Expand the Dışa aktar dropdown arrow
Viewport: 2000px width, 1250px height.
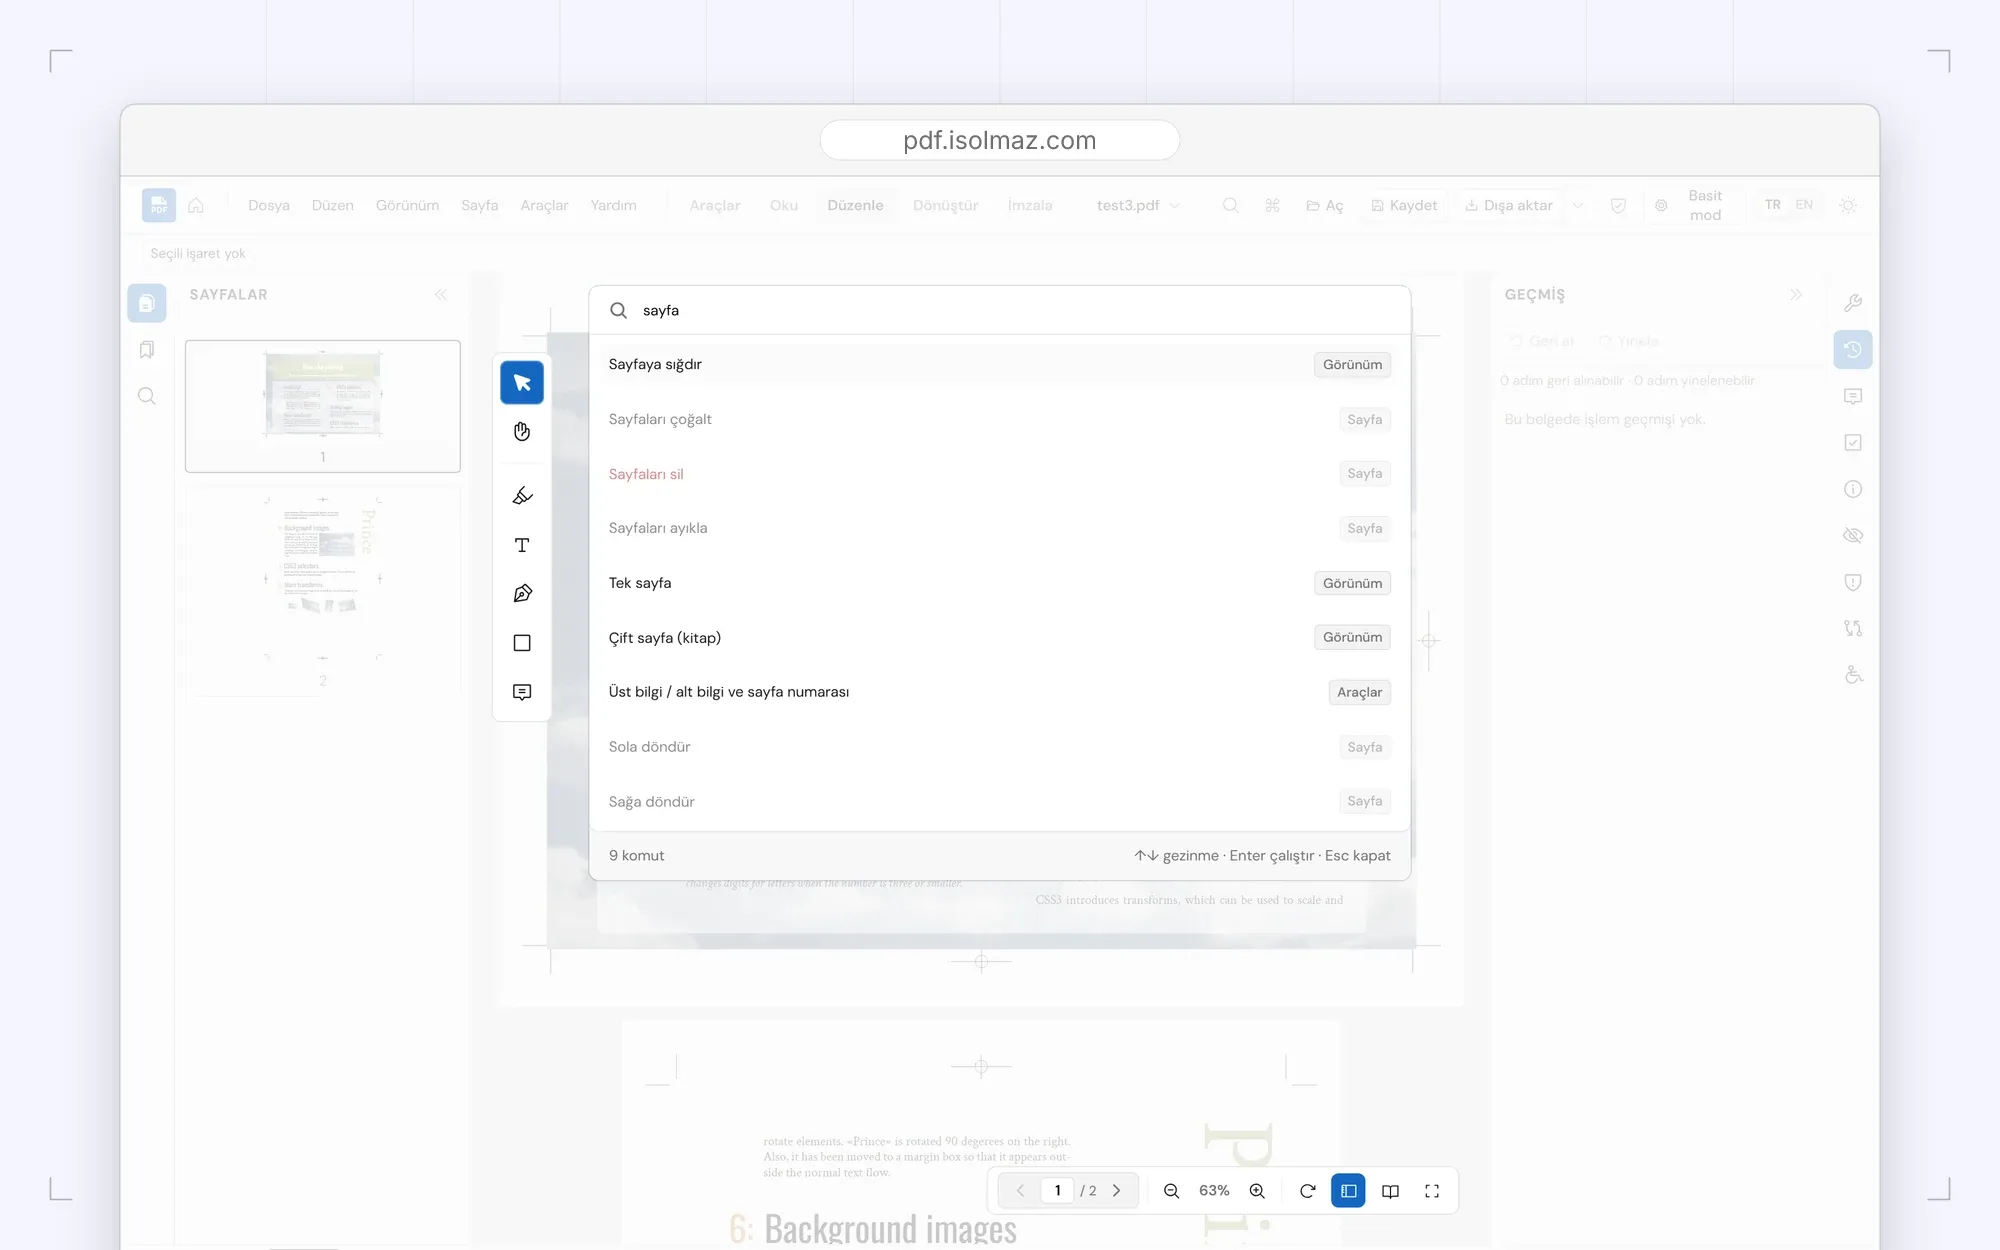click(x=1578, y=205)
